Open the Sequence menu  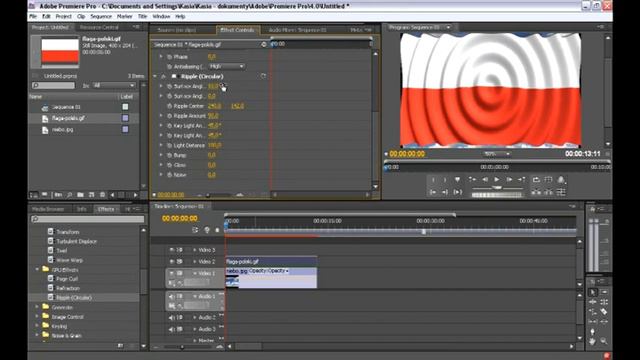101,16
